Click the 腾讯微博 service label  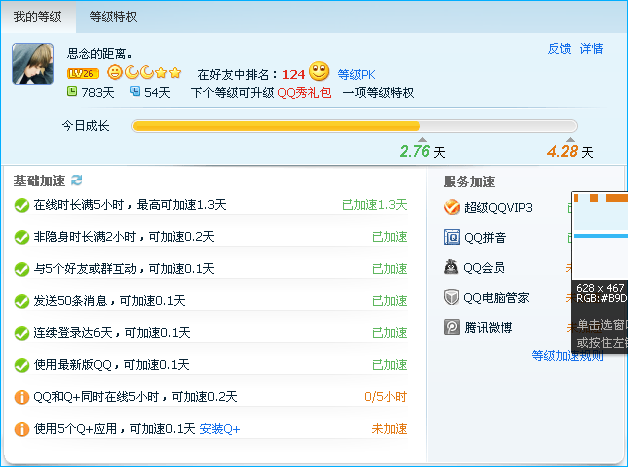[488, 328]
